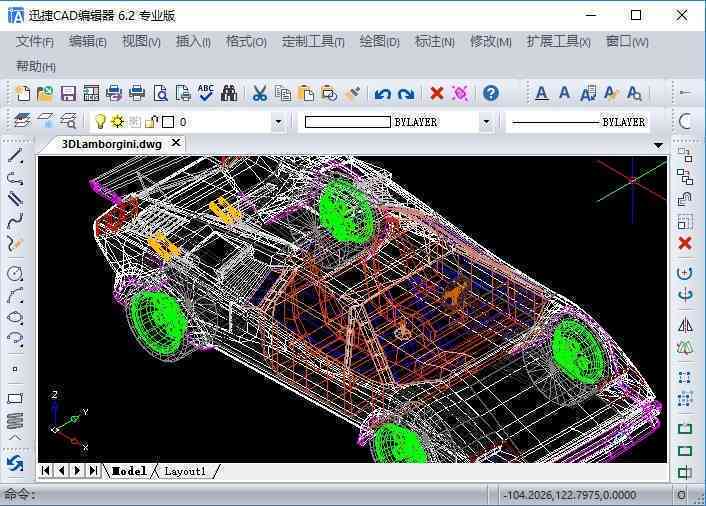Paste from clipboard icon
Image resolution: width=706 pixels, height=506 pixels.
(306, 93)
